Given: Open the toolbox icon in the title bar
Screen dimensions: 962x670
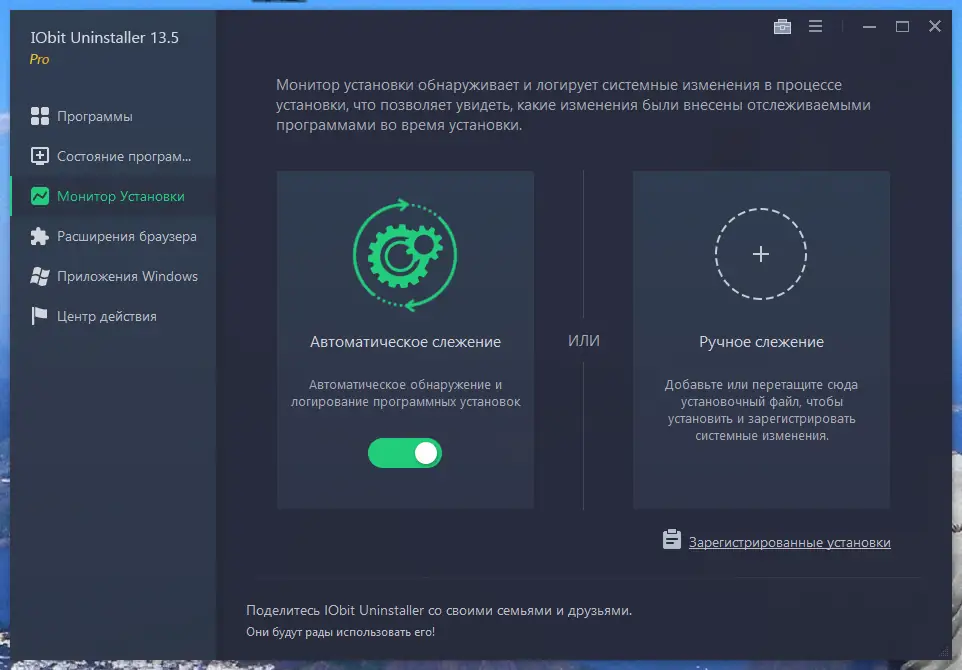Looking at the screenshot, I should 782,27.
